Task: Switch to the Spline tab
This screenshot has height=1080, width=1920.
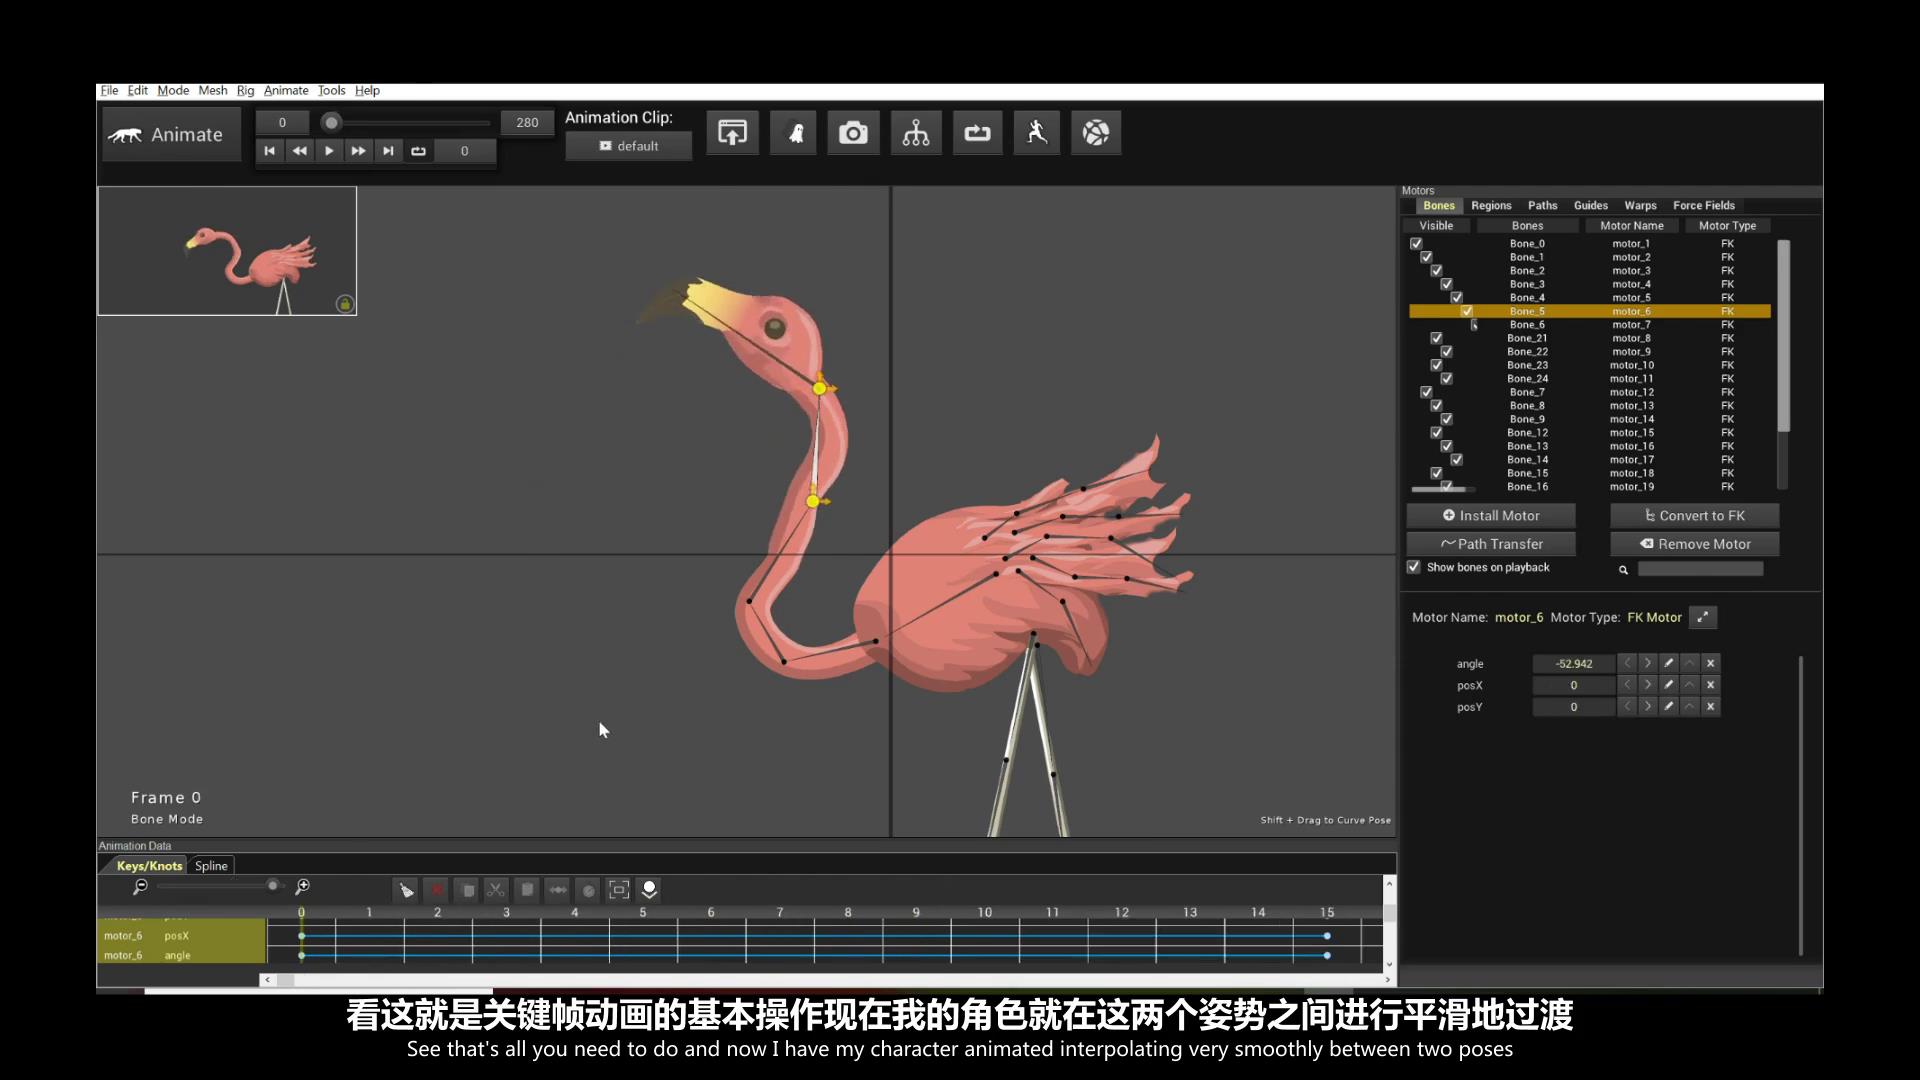Action: pyautogui.click(x=211, y=866)
